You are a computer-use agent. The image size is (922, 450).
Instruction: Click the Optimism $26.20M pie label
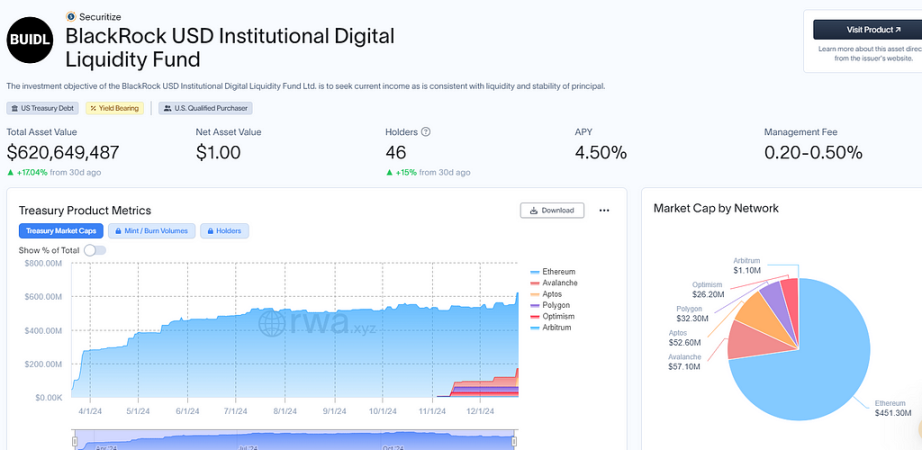point(707,289)
